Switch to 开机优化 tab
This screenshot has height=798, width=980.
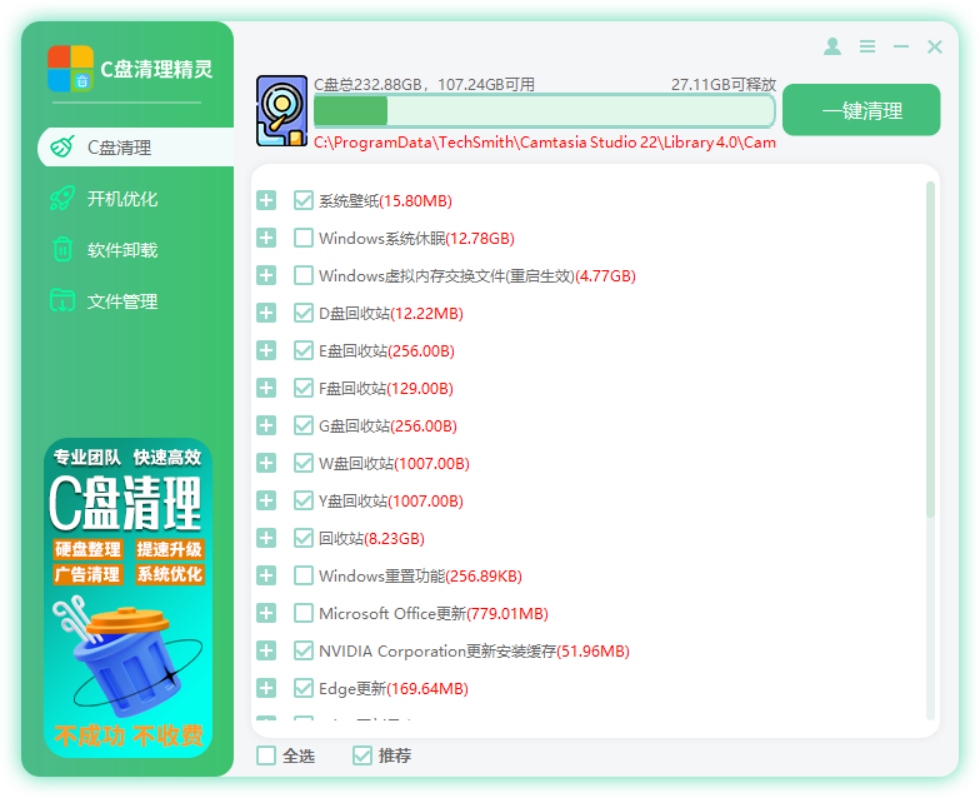point(122,199)
